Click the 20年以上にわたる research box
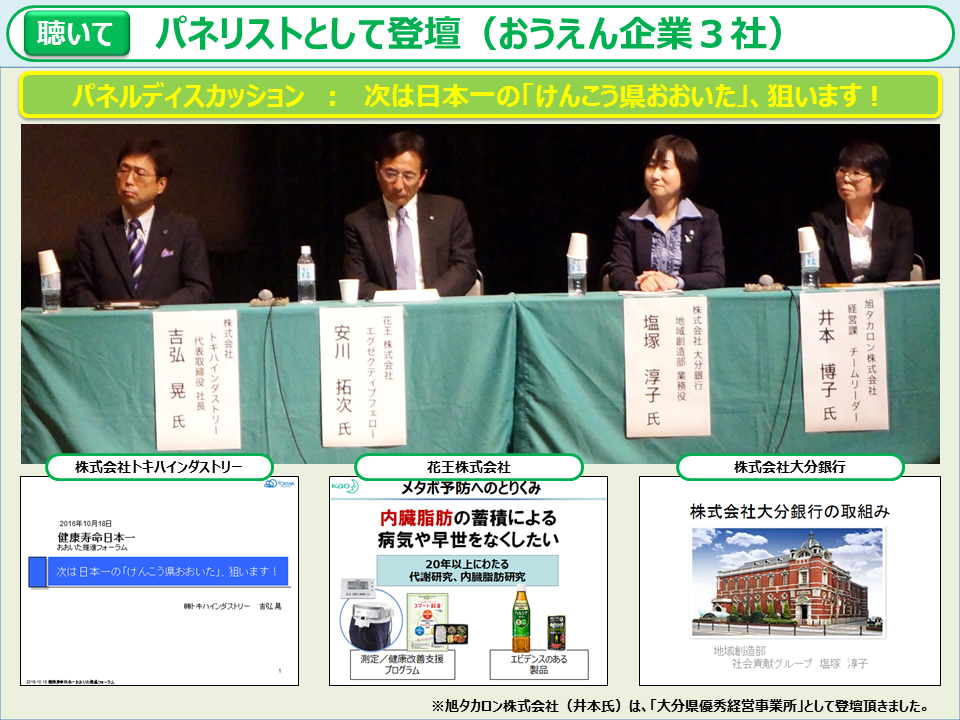The height and width of the screenshot is (720, 960). point(467,570)
